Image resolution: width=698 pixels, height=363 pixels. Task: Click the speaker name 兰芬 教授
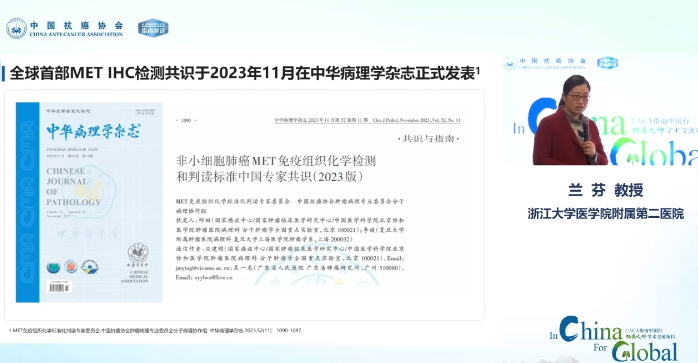605,190
